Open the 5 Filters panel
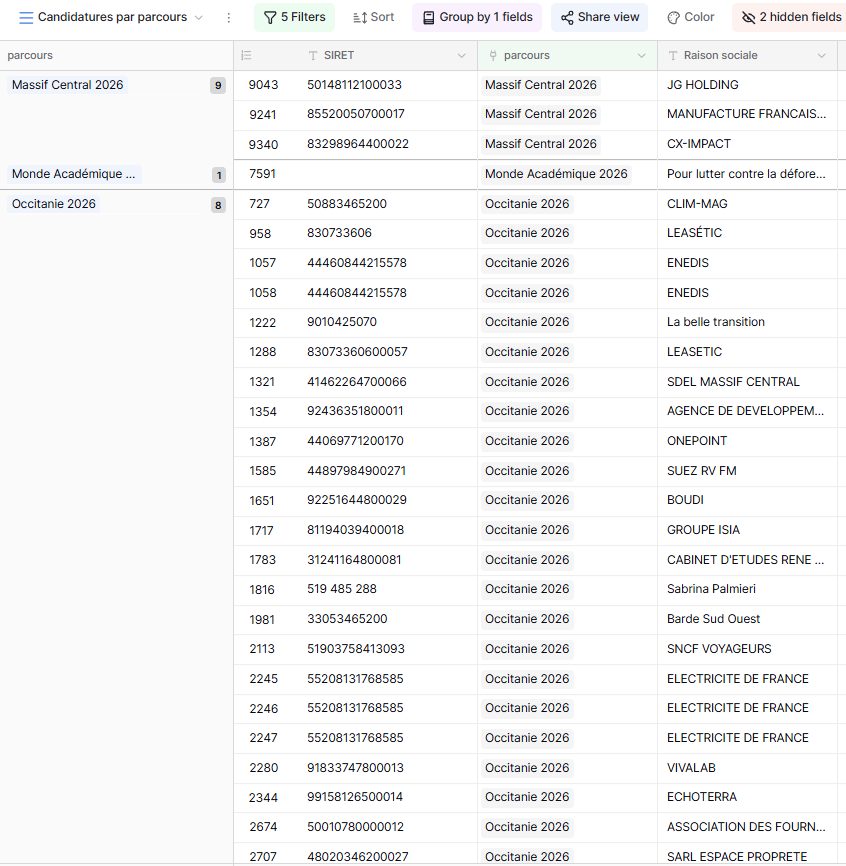Image resolution: width=846 pixels, height=866 pixels. (294, 17)
